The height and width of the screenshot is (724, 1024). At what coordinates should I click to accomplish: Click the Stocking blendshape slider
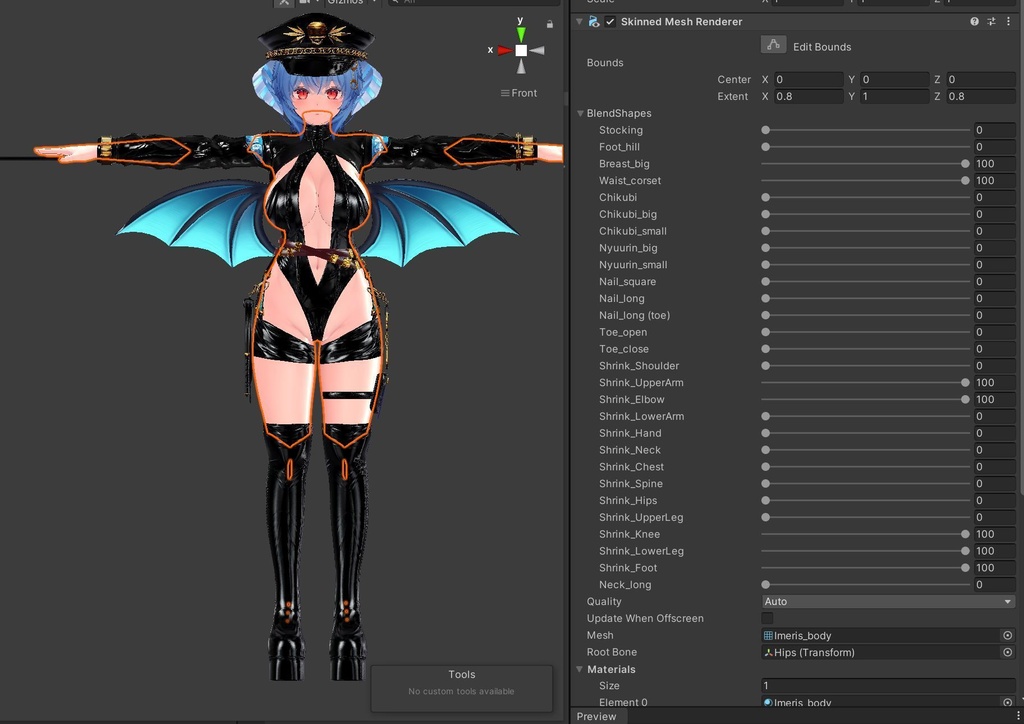click(x=865, y=130)
